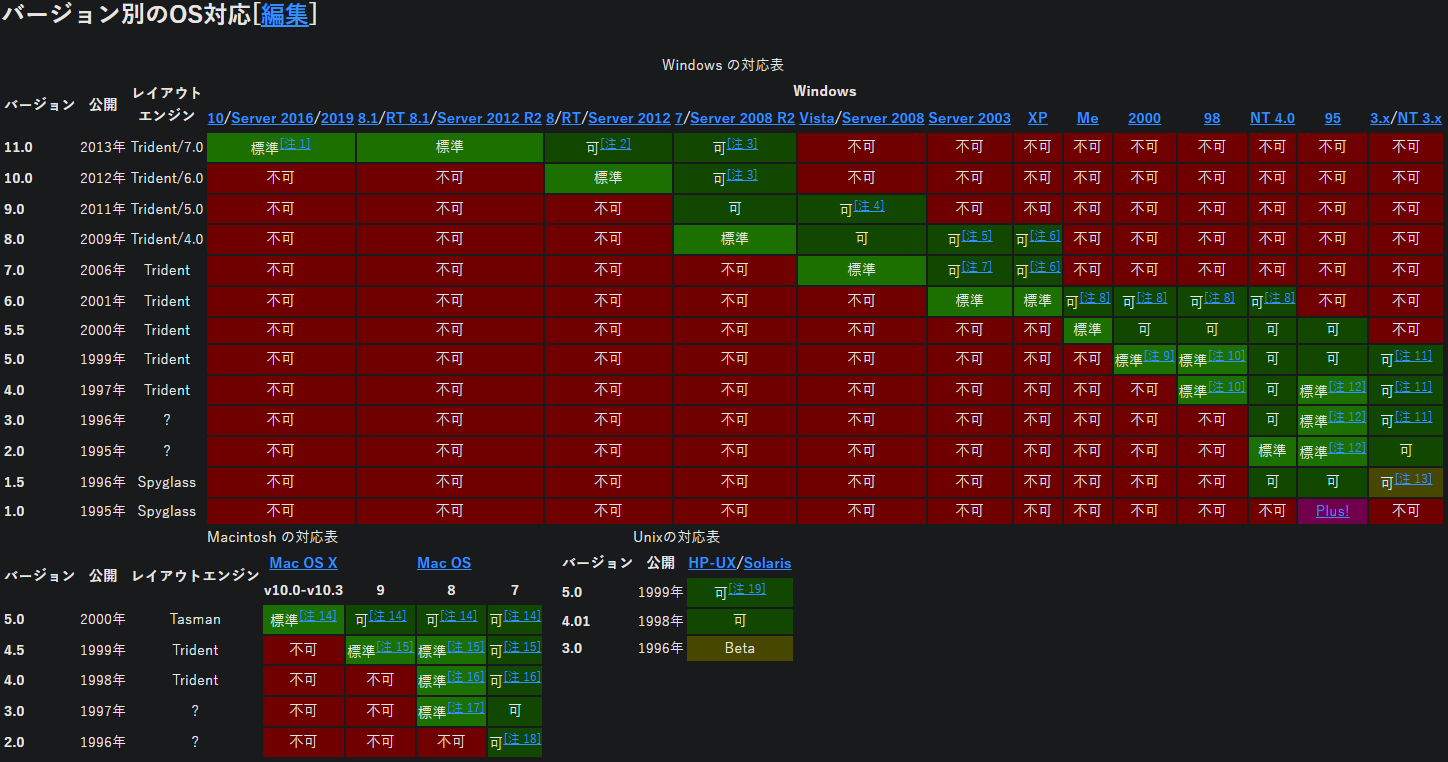Image resolution: width=1448 pixels, height=762 pixels.
Task: Open footnote 注 1 in the 11.0 row
Action: [295, 143]
